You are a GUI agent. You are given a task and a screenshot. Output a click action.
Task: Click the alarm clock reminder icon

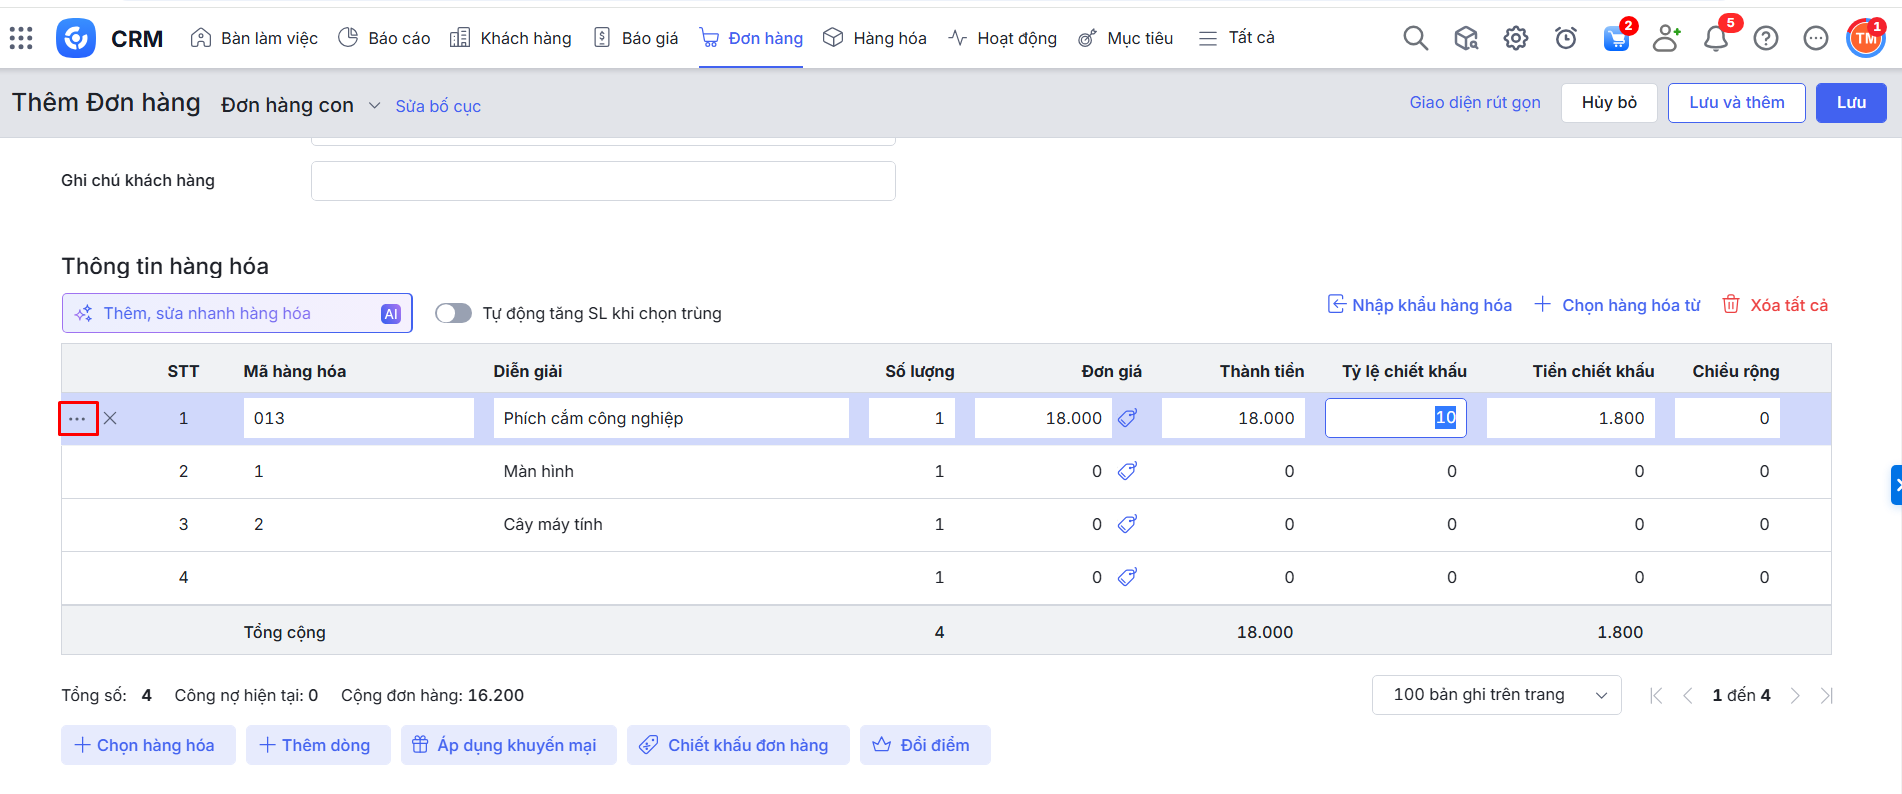pos(1566,38)
